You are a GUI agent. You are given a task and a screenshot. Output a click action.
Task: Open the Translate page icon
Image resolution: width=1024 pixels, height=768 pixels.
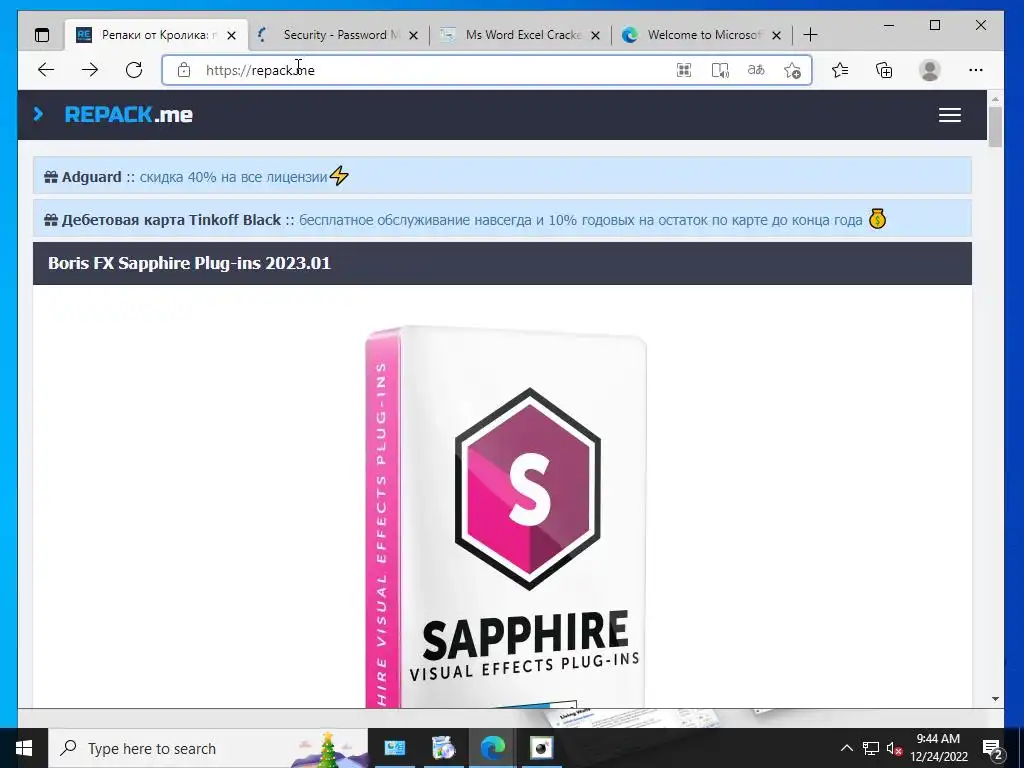756,70
